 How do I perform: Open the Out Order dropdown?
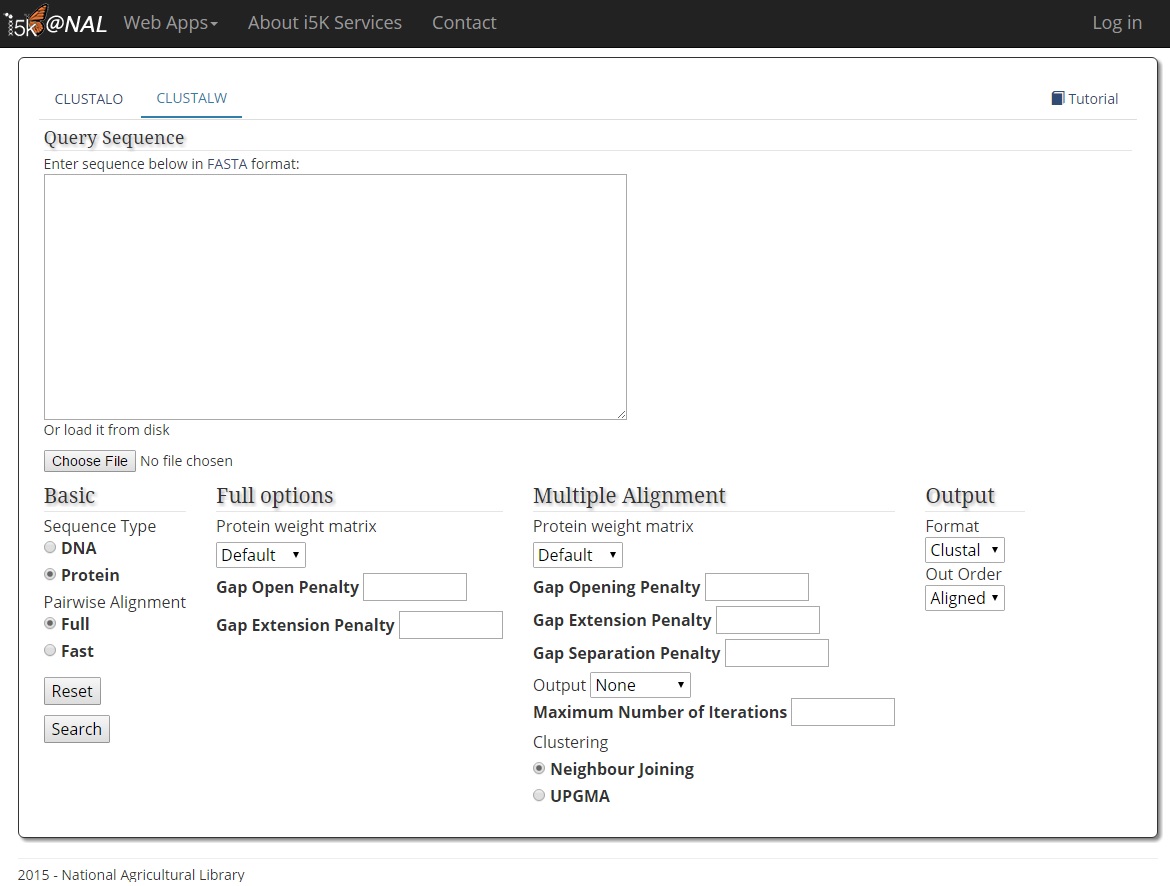coord(964,598)
